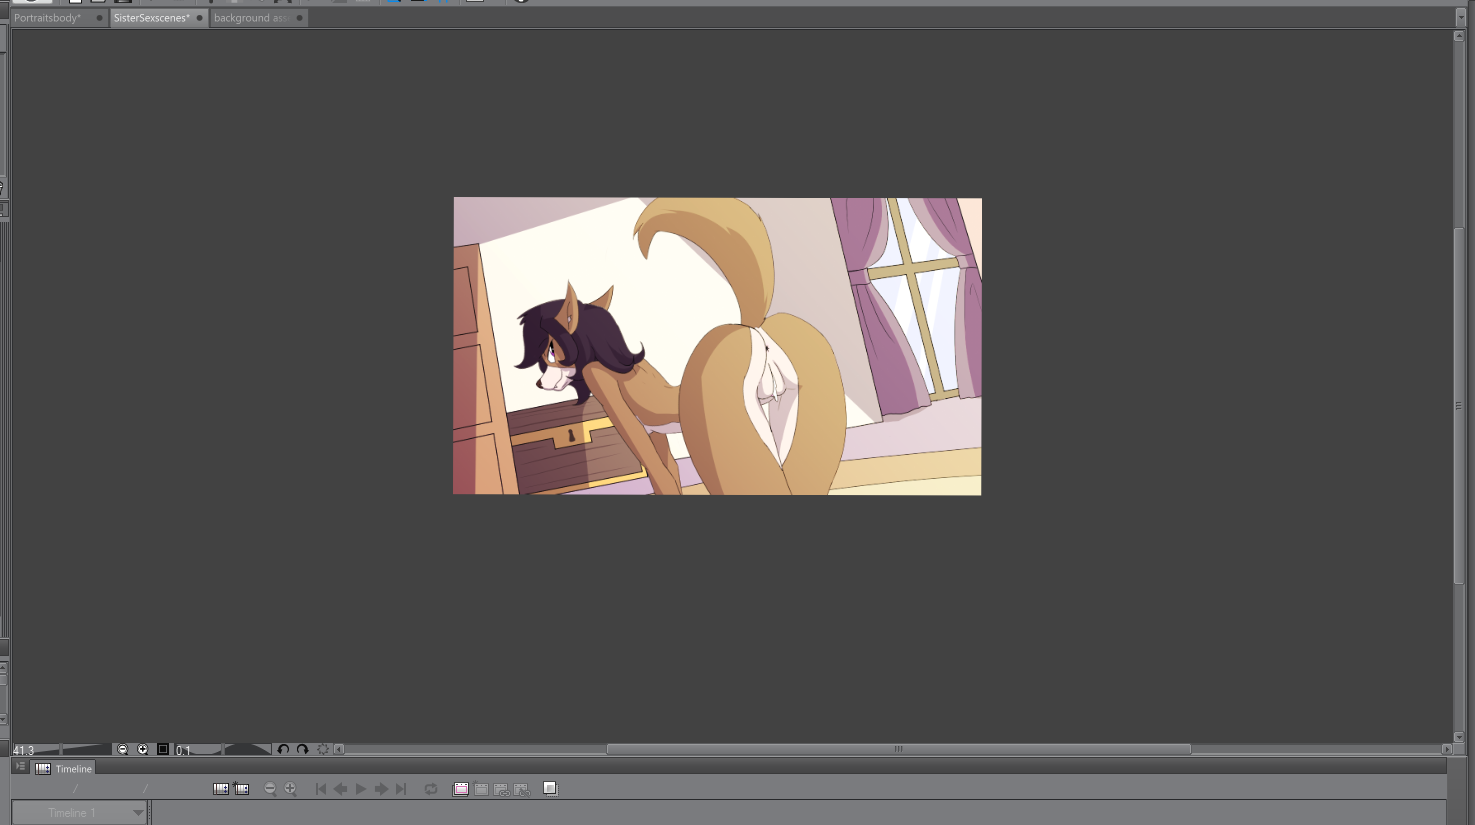1475x825 pixels.
Task: Click the second linked cel icon
Action: (521, 789)
